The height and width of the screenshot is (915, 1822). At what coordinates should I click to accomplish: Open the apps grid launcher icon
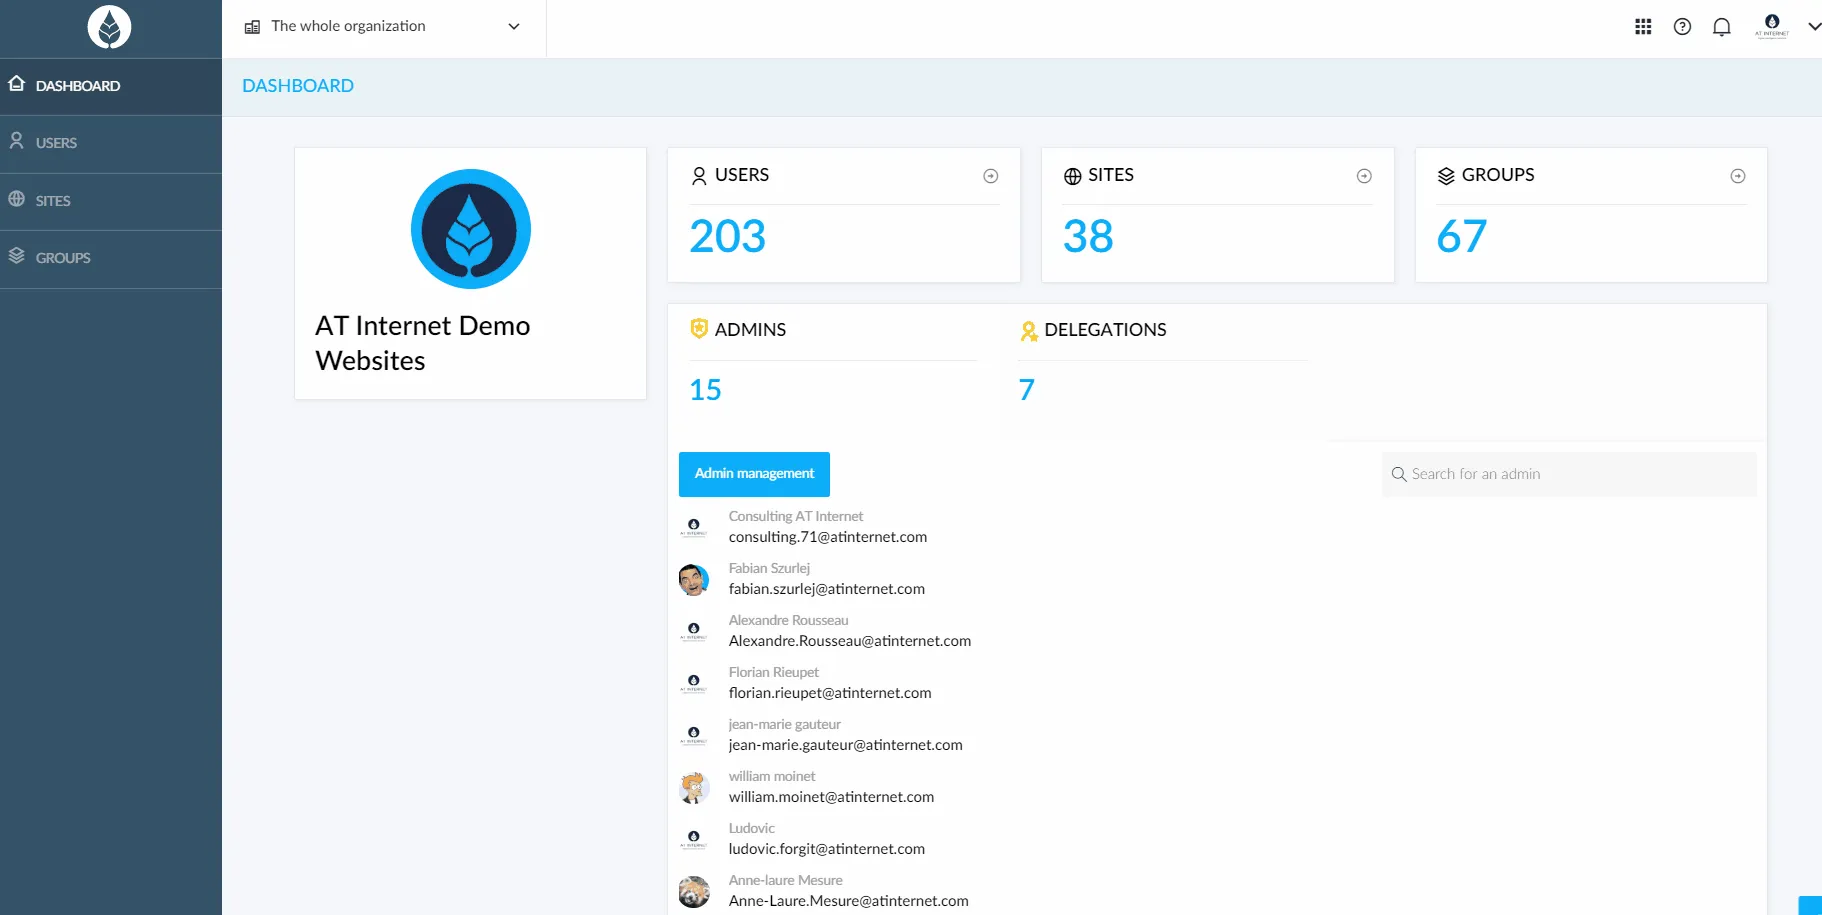1643,27
